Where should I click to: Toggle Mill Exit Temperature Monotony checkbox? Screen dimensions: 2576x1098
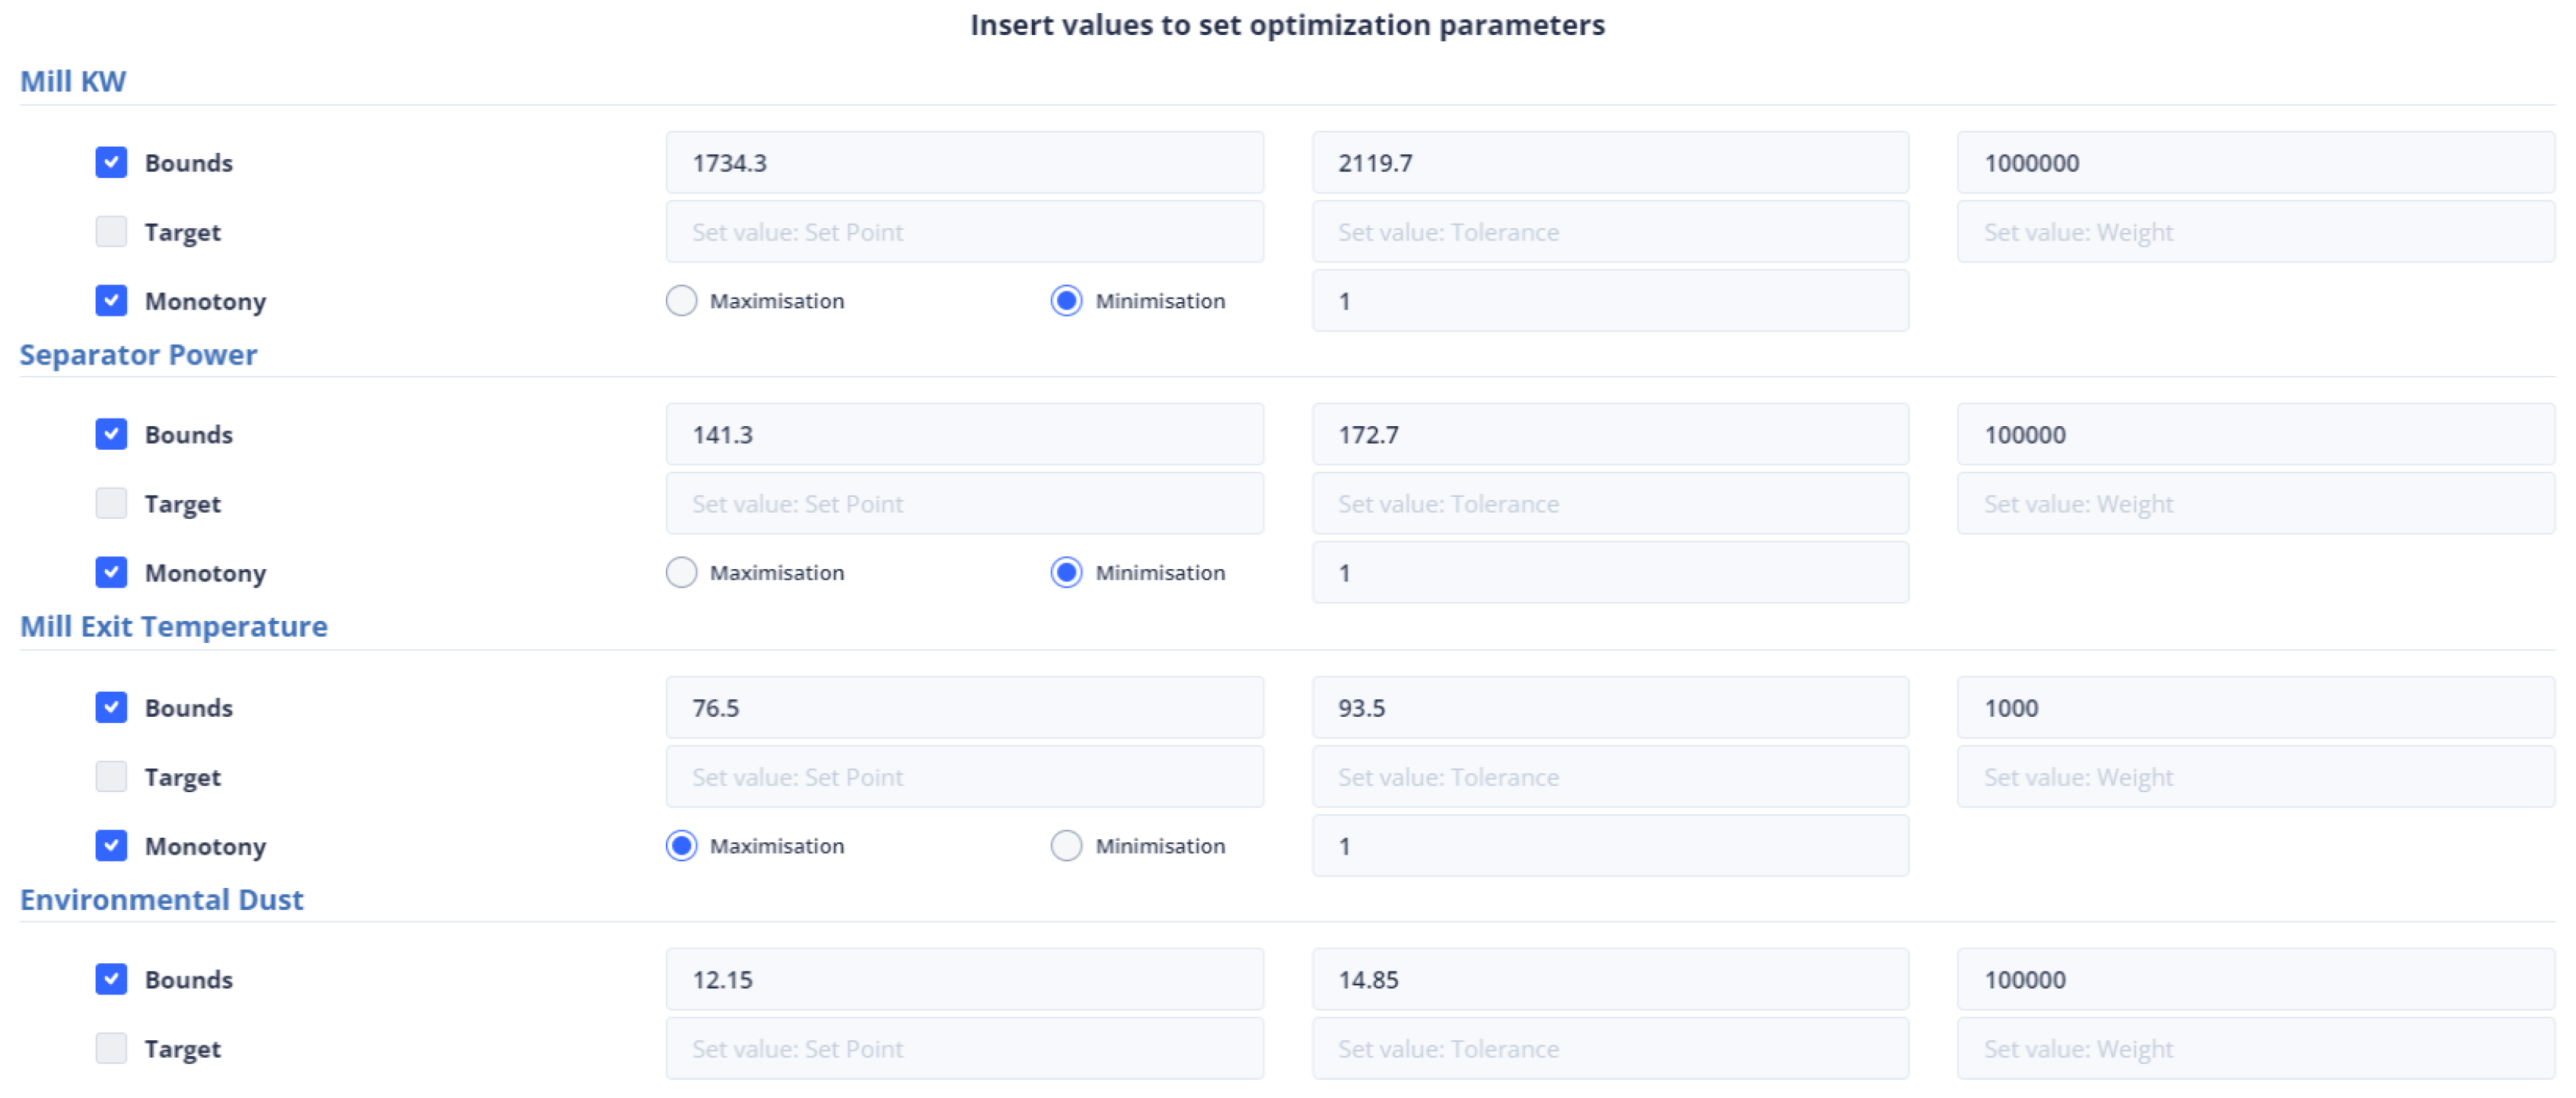pyautogui.click(x=111, y=845)
